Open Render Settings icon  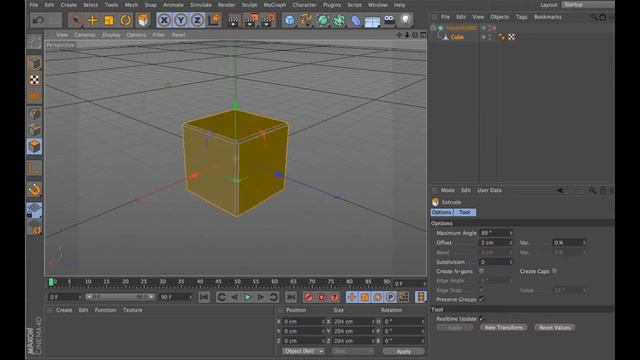coord(268,20)
